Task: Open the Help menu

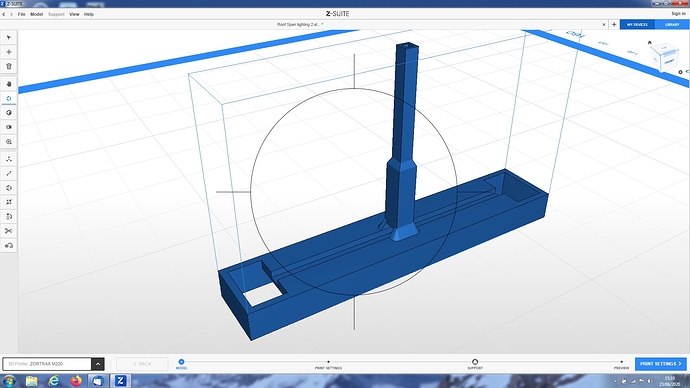Action: point(89,14)
